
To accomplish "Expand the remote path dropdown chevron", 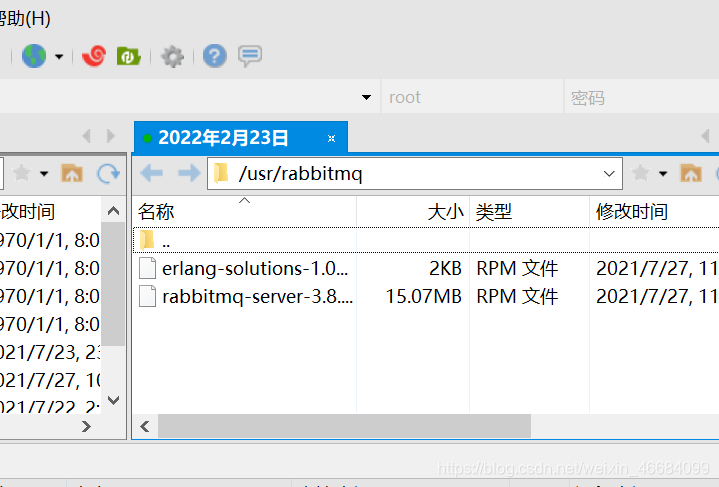I will (609, 174).
